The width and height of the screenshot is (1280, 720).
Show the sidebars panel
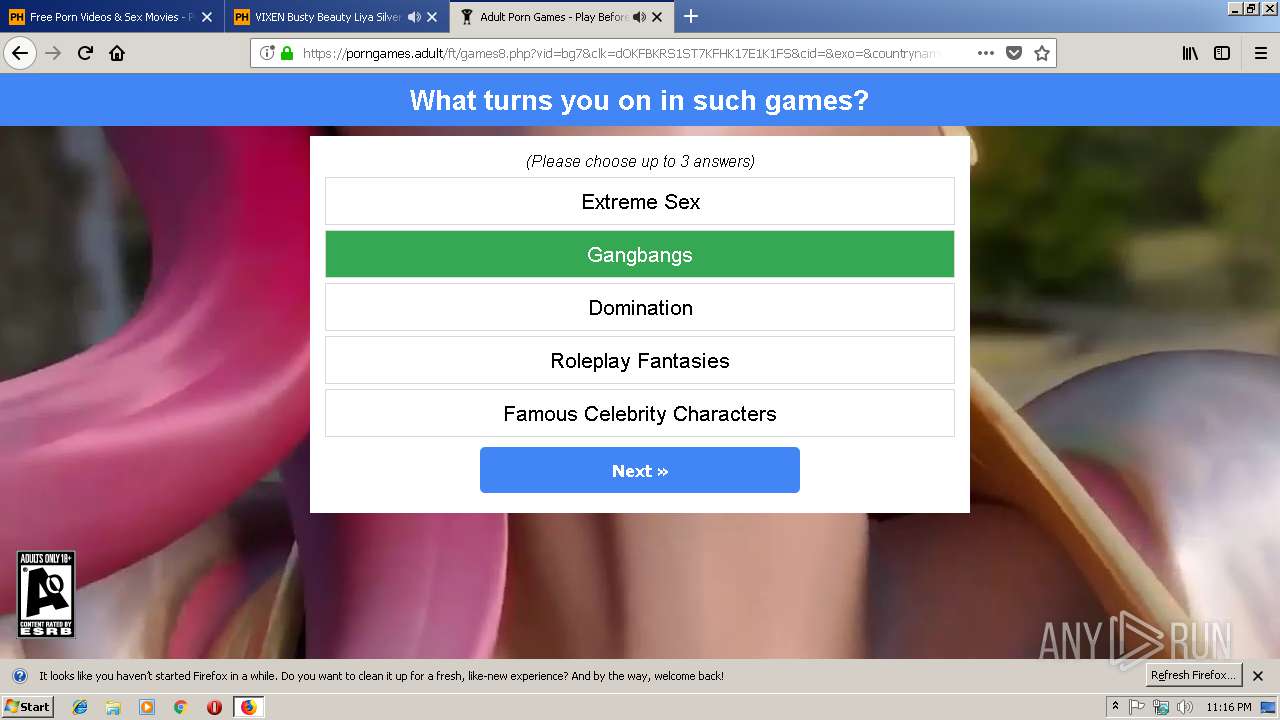coord(1222,53)
